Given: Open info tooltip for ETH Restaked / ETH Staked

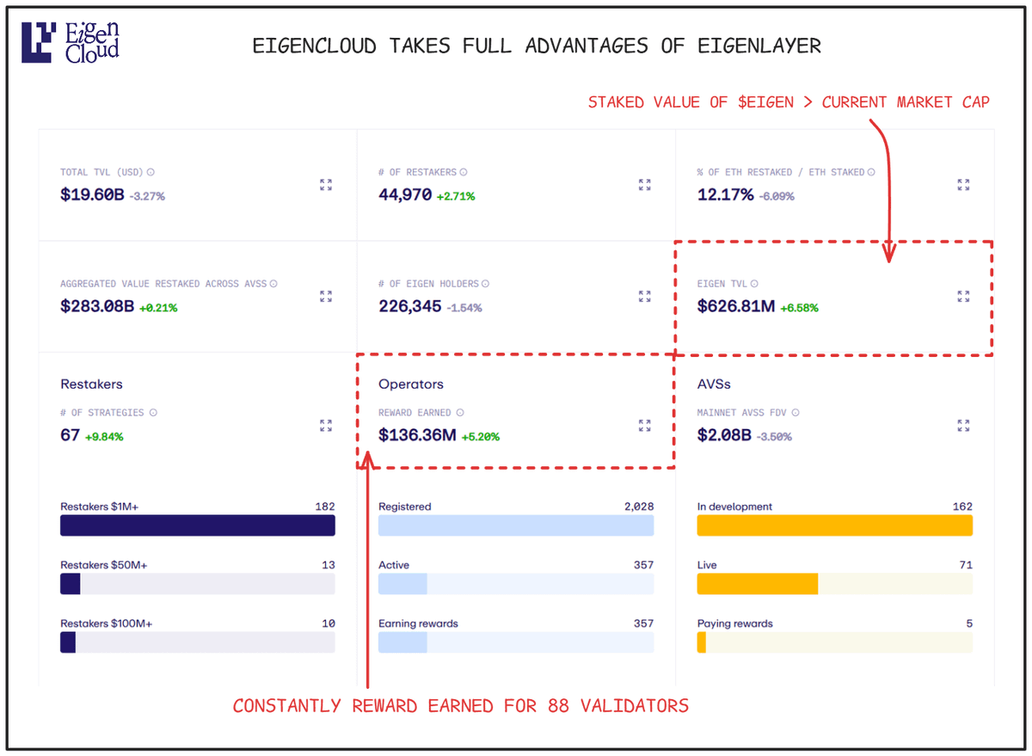Looking at the screenshot, I should point(871,172).
